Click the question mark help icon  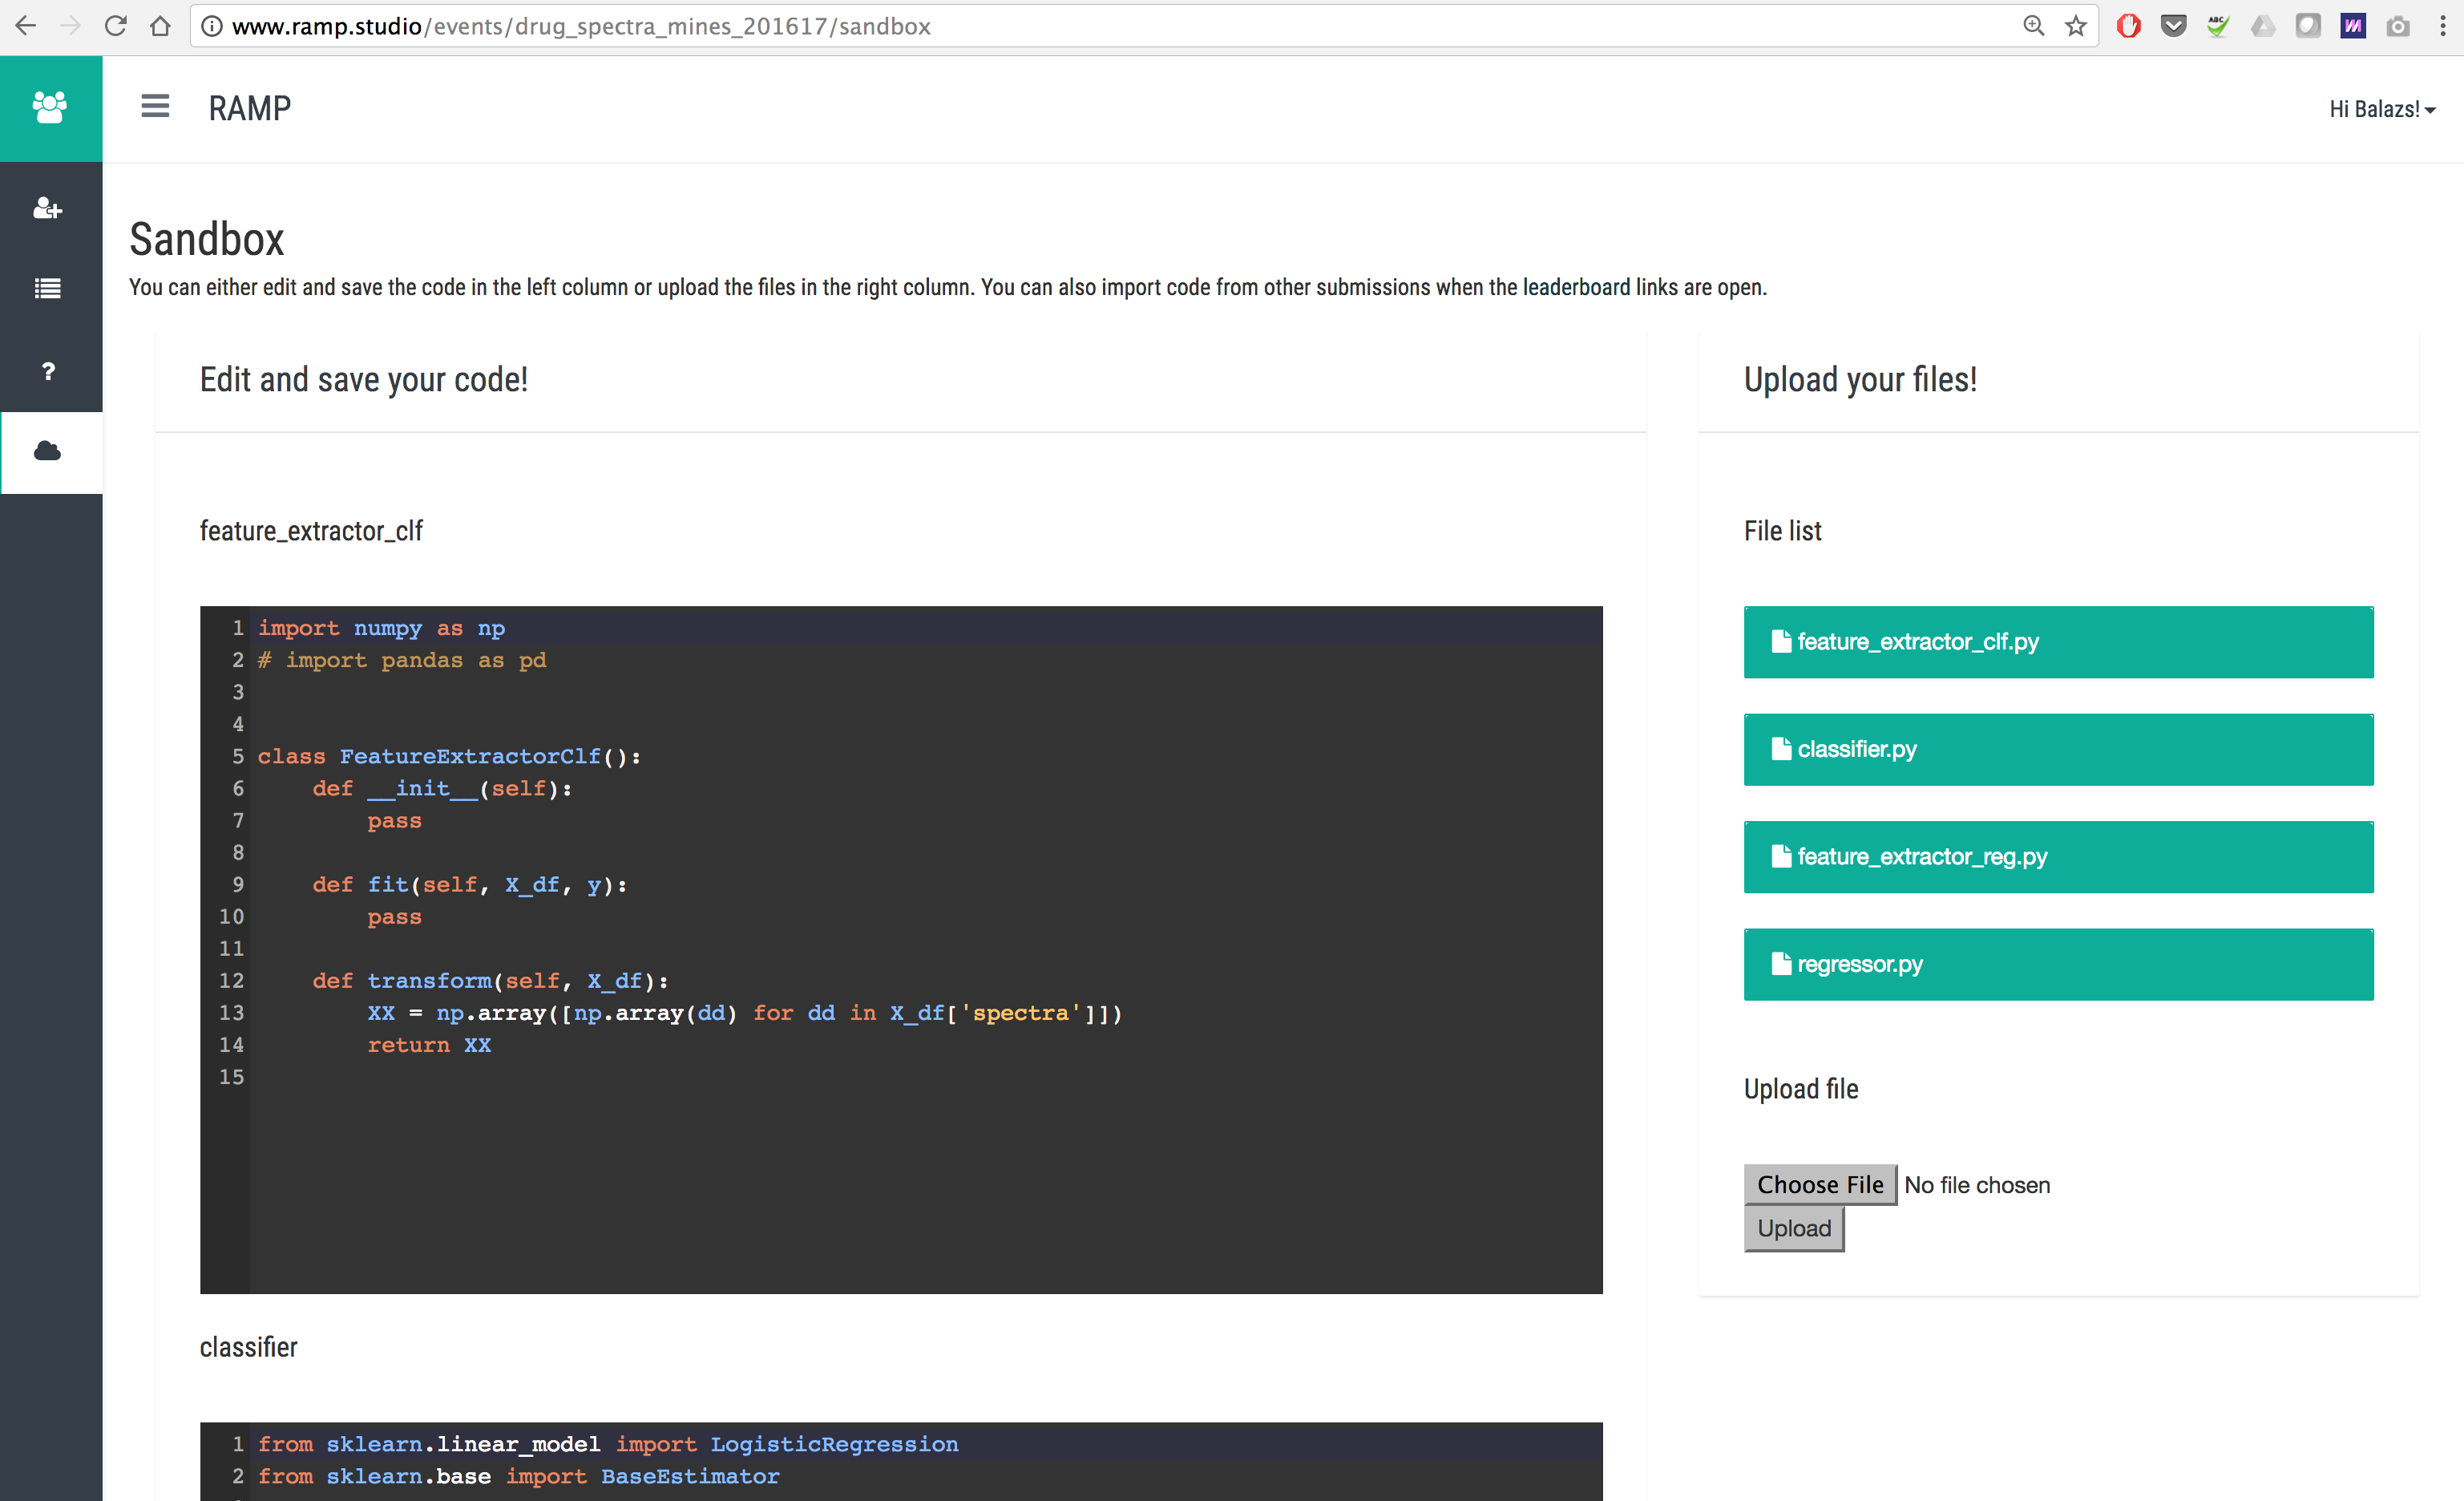coord(48,371)
